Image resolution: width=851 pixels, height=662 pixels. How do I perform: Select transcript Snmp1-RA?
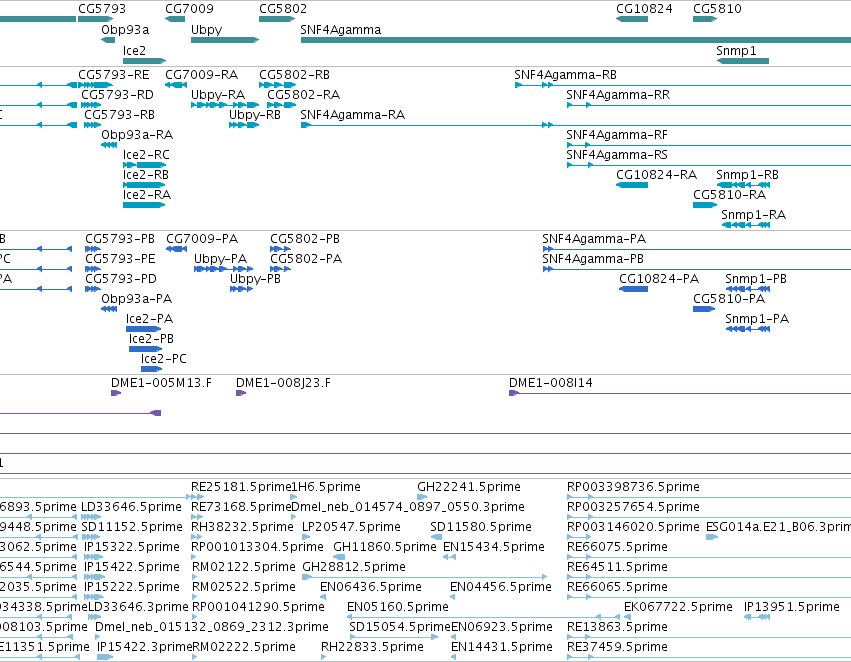[754, 214]
